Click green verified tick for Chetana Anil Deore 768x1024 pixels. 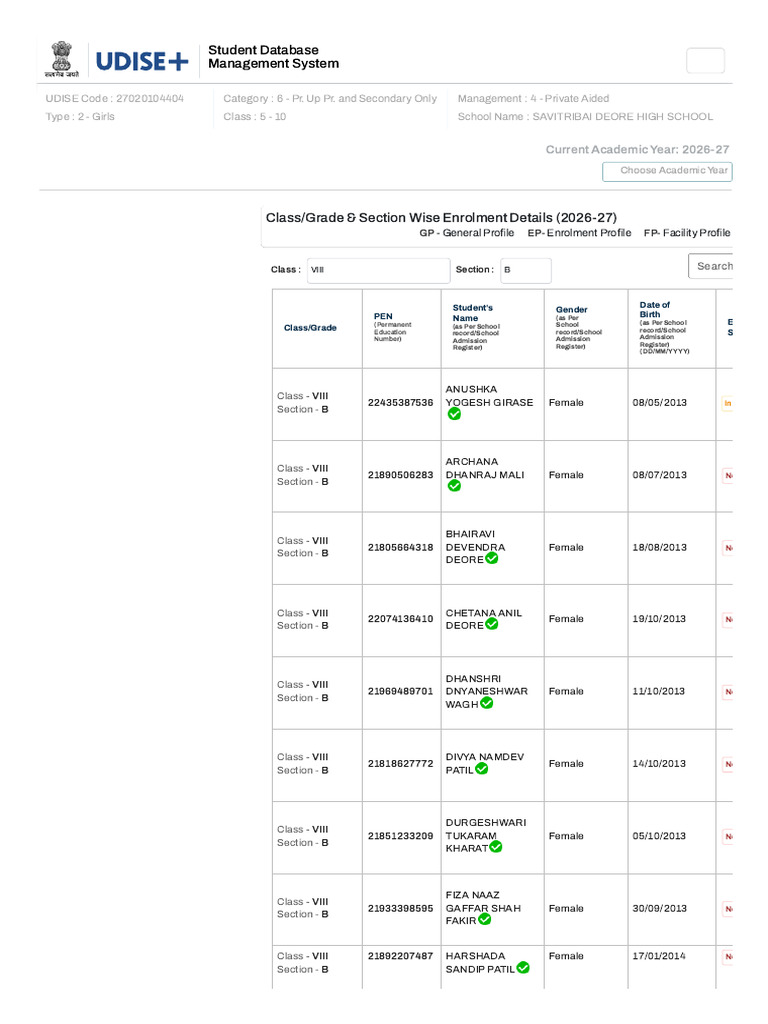(x=492, y=624)
